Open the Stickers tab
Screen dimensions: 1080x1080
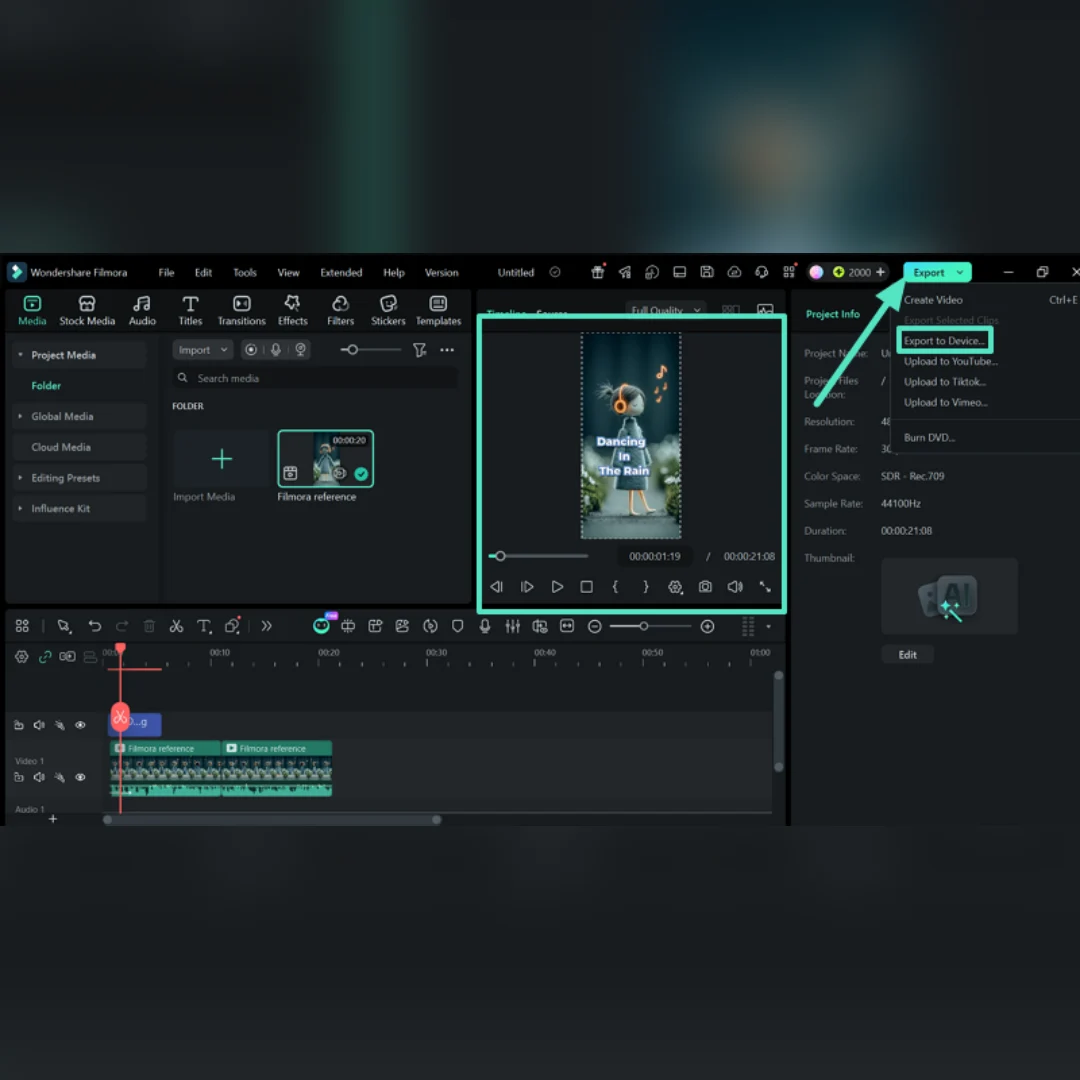pos(388,310)
